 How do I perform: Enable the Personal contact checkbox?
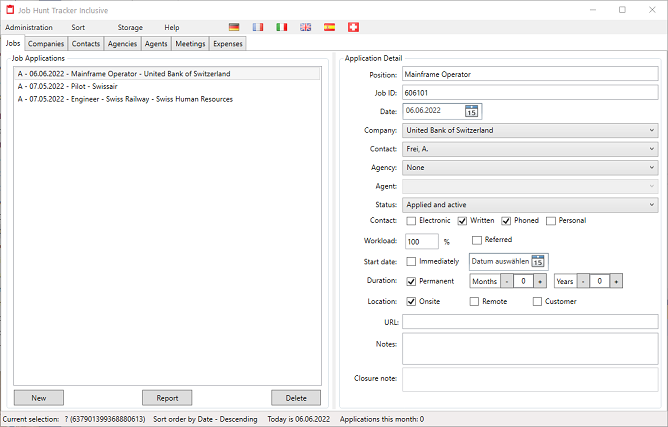click(x=551, y=221)
